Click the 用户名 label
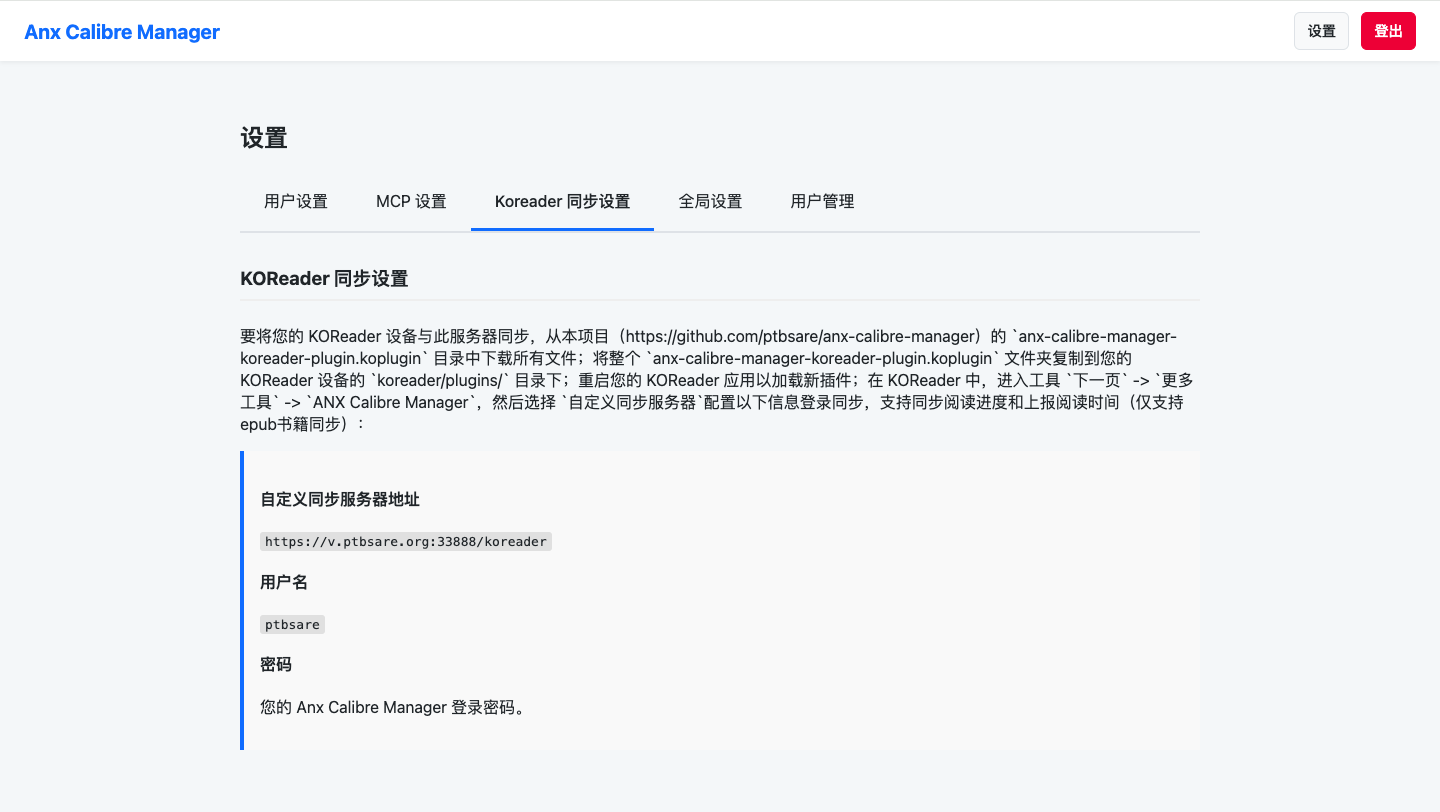Viewport: 1440px width, 812px height. [284, 582]
